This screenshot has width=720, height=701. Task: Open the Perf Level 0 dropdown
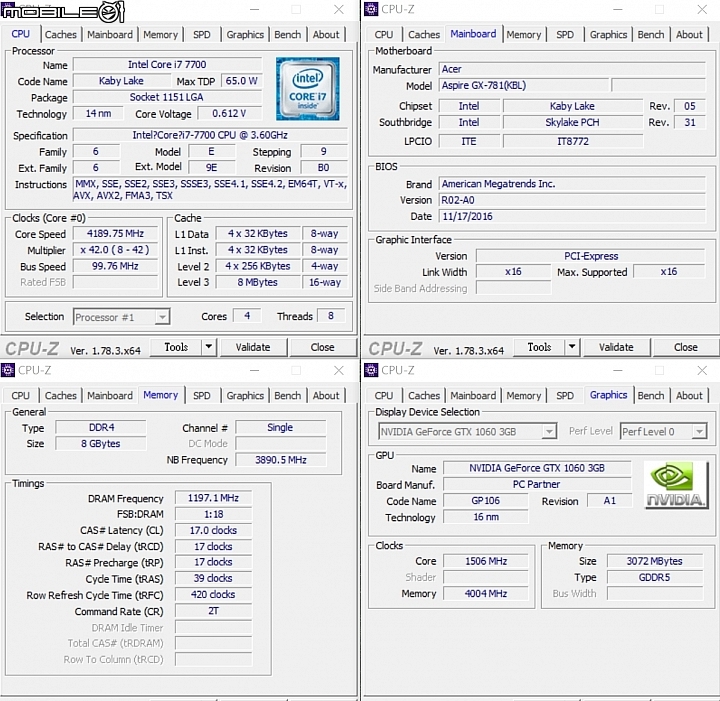pyautogui.click(x=699, y=432)
